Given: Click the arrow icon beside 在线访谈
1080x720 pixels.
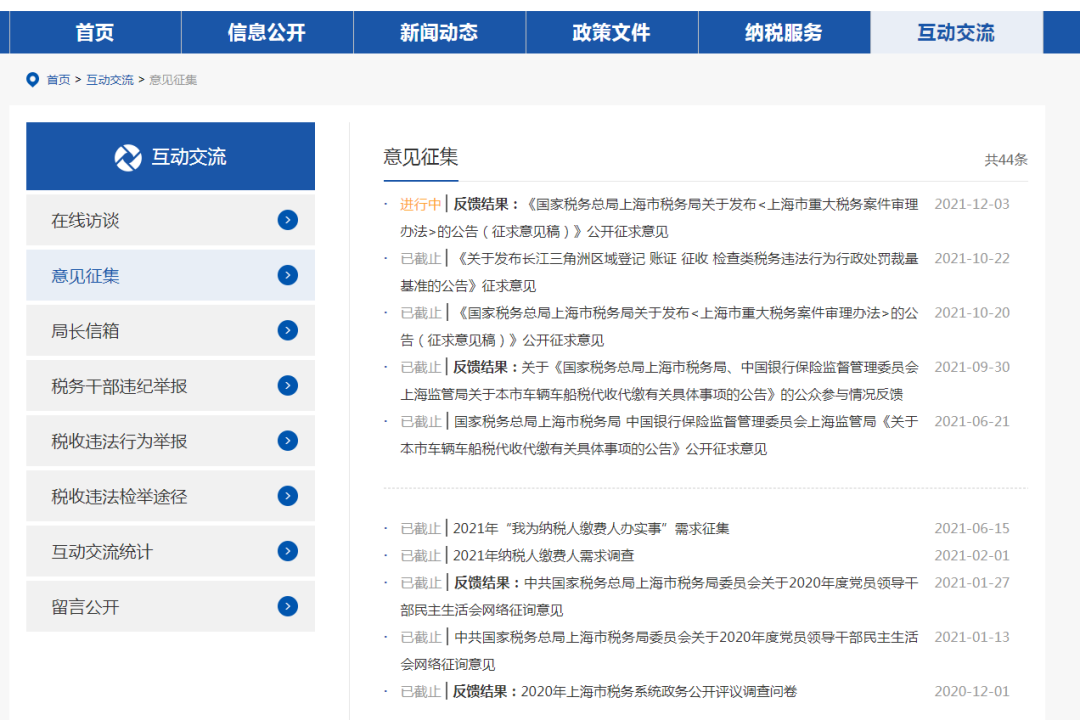Looking at the screenshot, I should tap(288, 220).
